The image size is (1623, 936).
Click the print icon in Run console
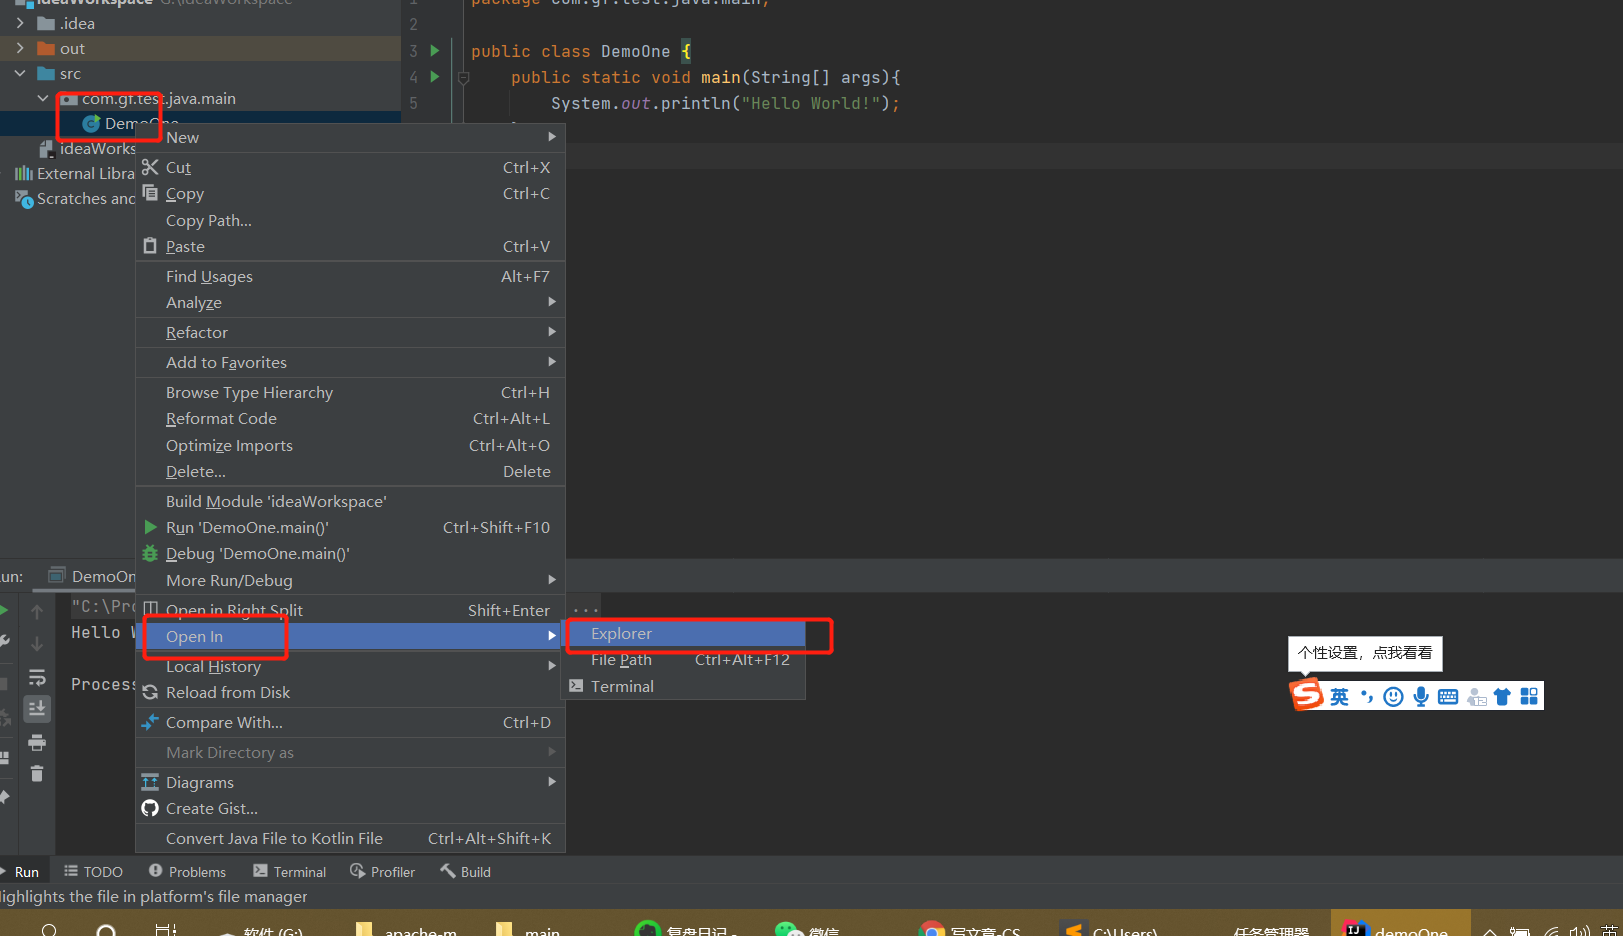pos(37,742)
